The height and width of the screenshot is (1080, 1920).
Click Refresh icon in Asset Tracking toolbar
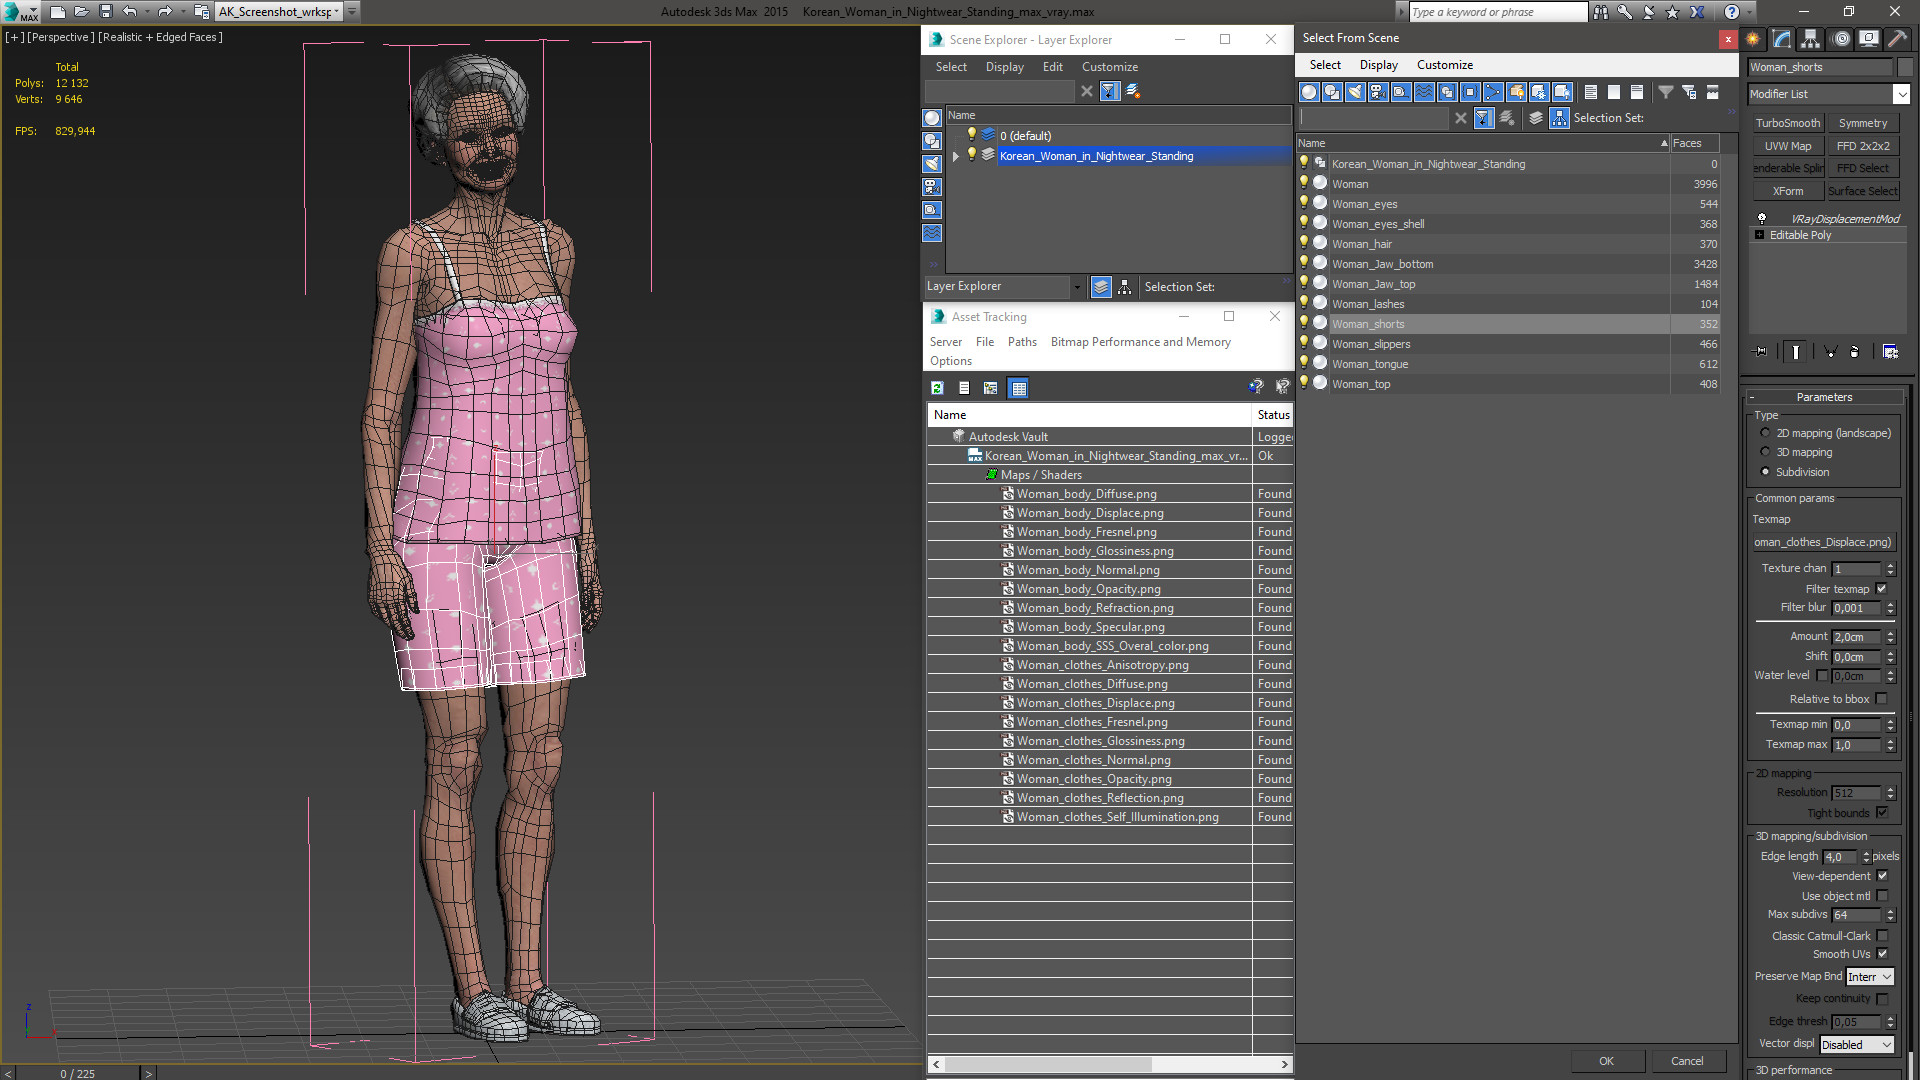click(937, 388)
